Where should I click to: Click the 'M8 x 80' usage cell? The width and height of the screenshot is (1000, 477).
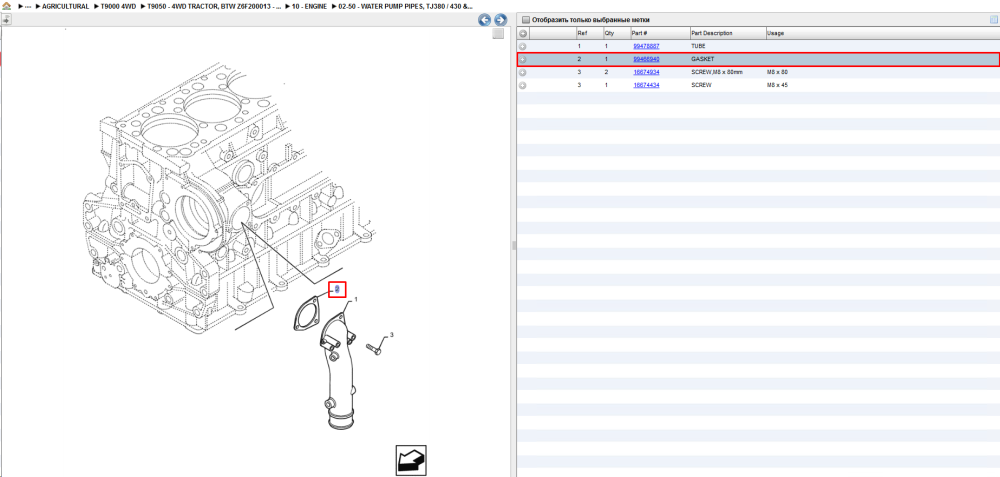[777, 72]
